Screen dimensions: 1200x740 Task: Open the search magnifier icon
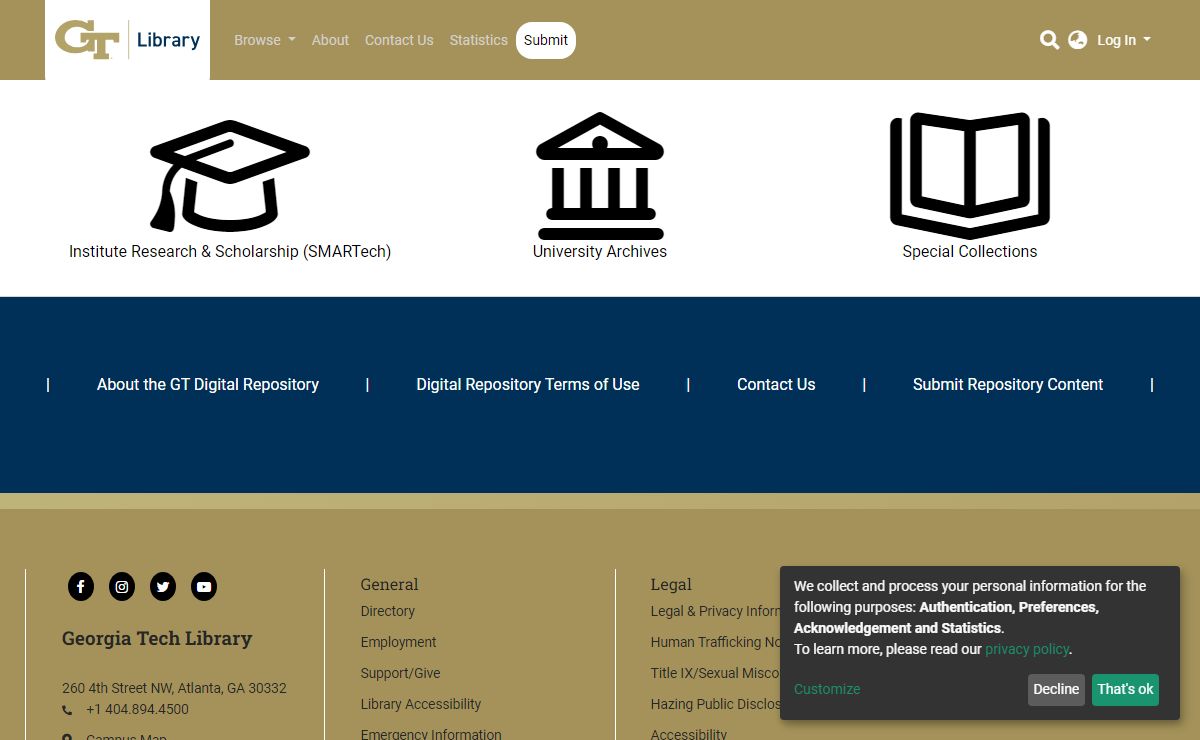pyautogui.click(x=1049, y=40)
